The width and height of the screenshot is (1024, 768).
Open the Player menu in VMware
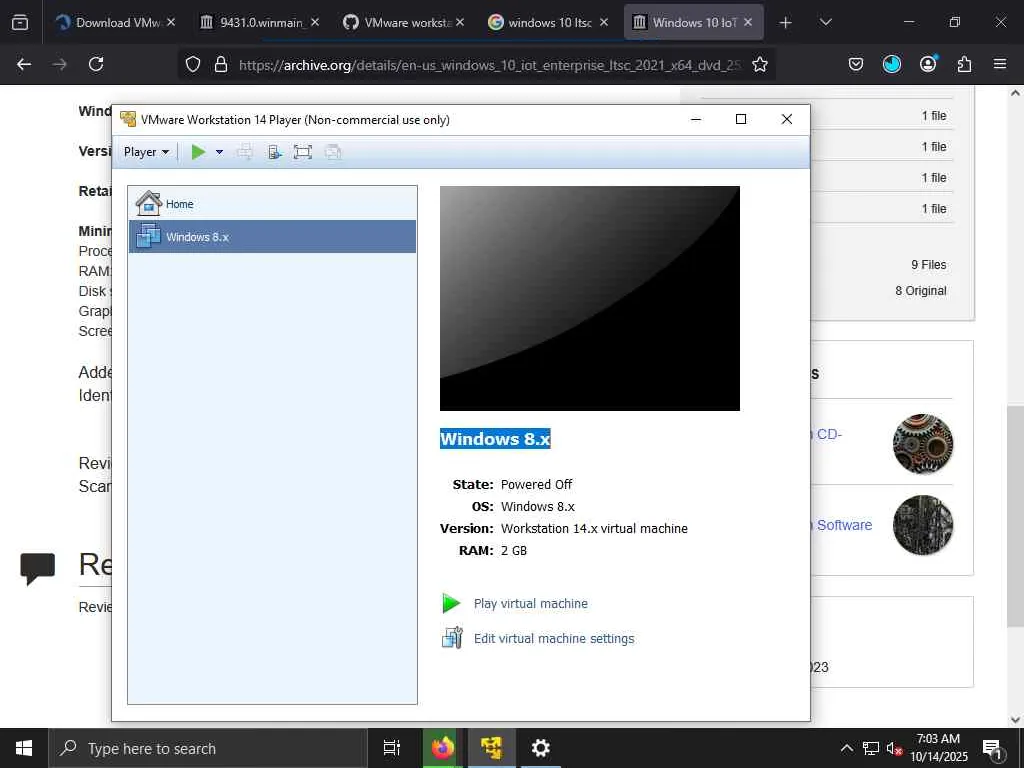pos(146,152)
